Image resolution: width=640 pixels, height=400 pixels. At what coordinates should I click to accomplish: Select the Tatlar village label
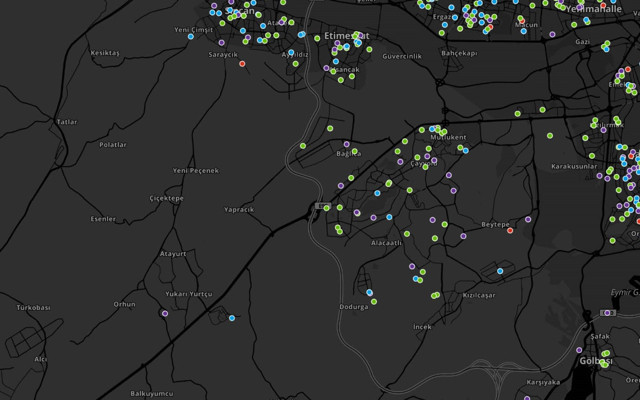(x=67, y=121)
